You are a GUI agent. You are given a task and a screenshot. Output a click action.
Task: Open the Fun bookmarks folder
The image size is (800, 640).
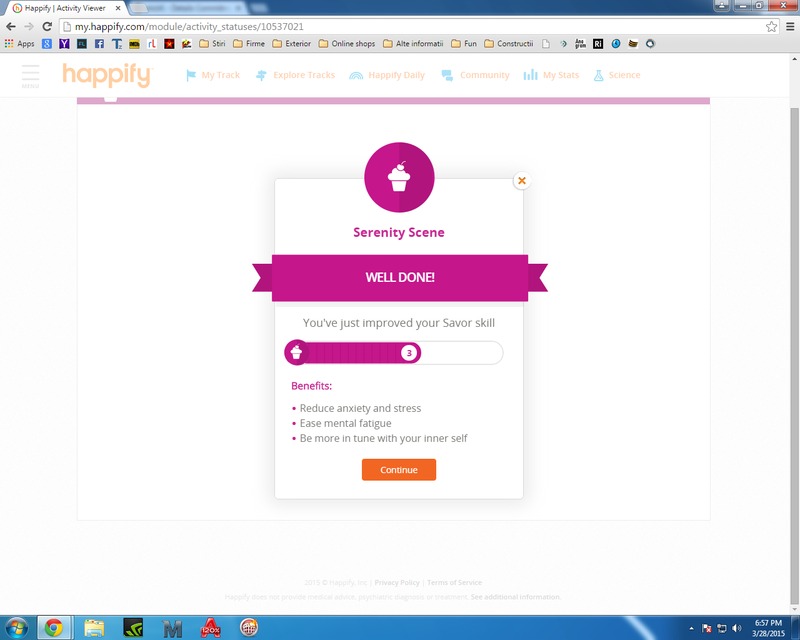click(464, 44)
